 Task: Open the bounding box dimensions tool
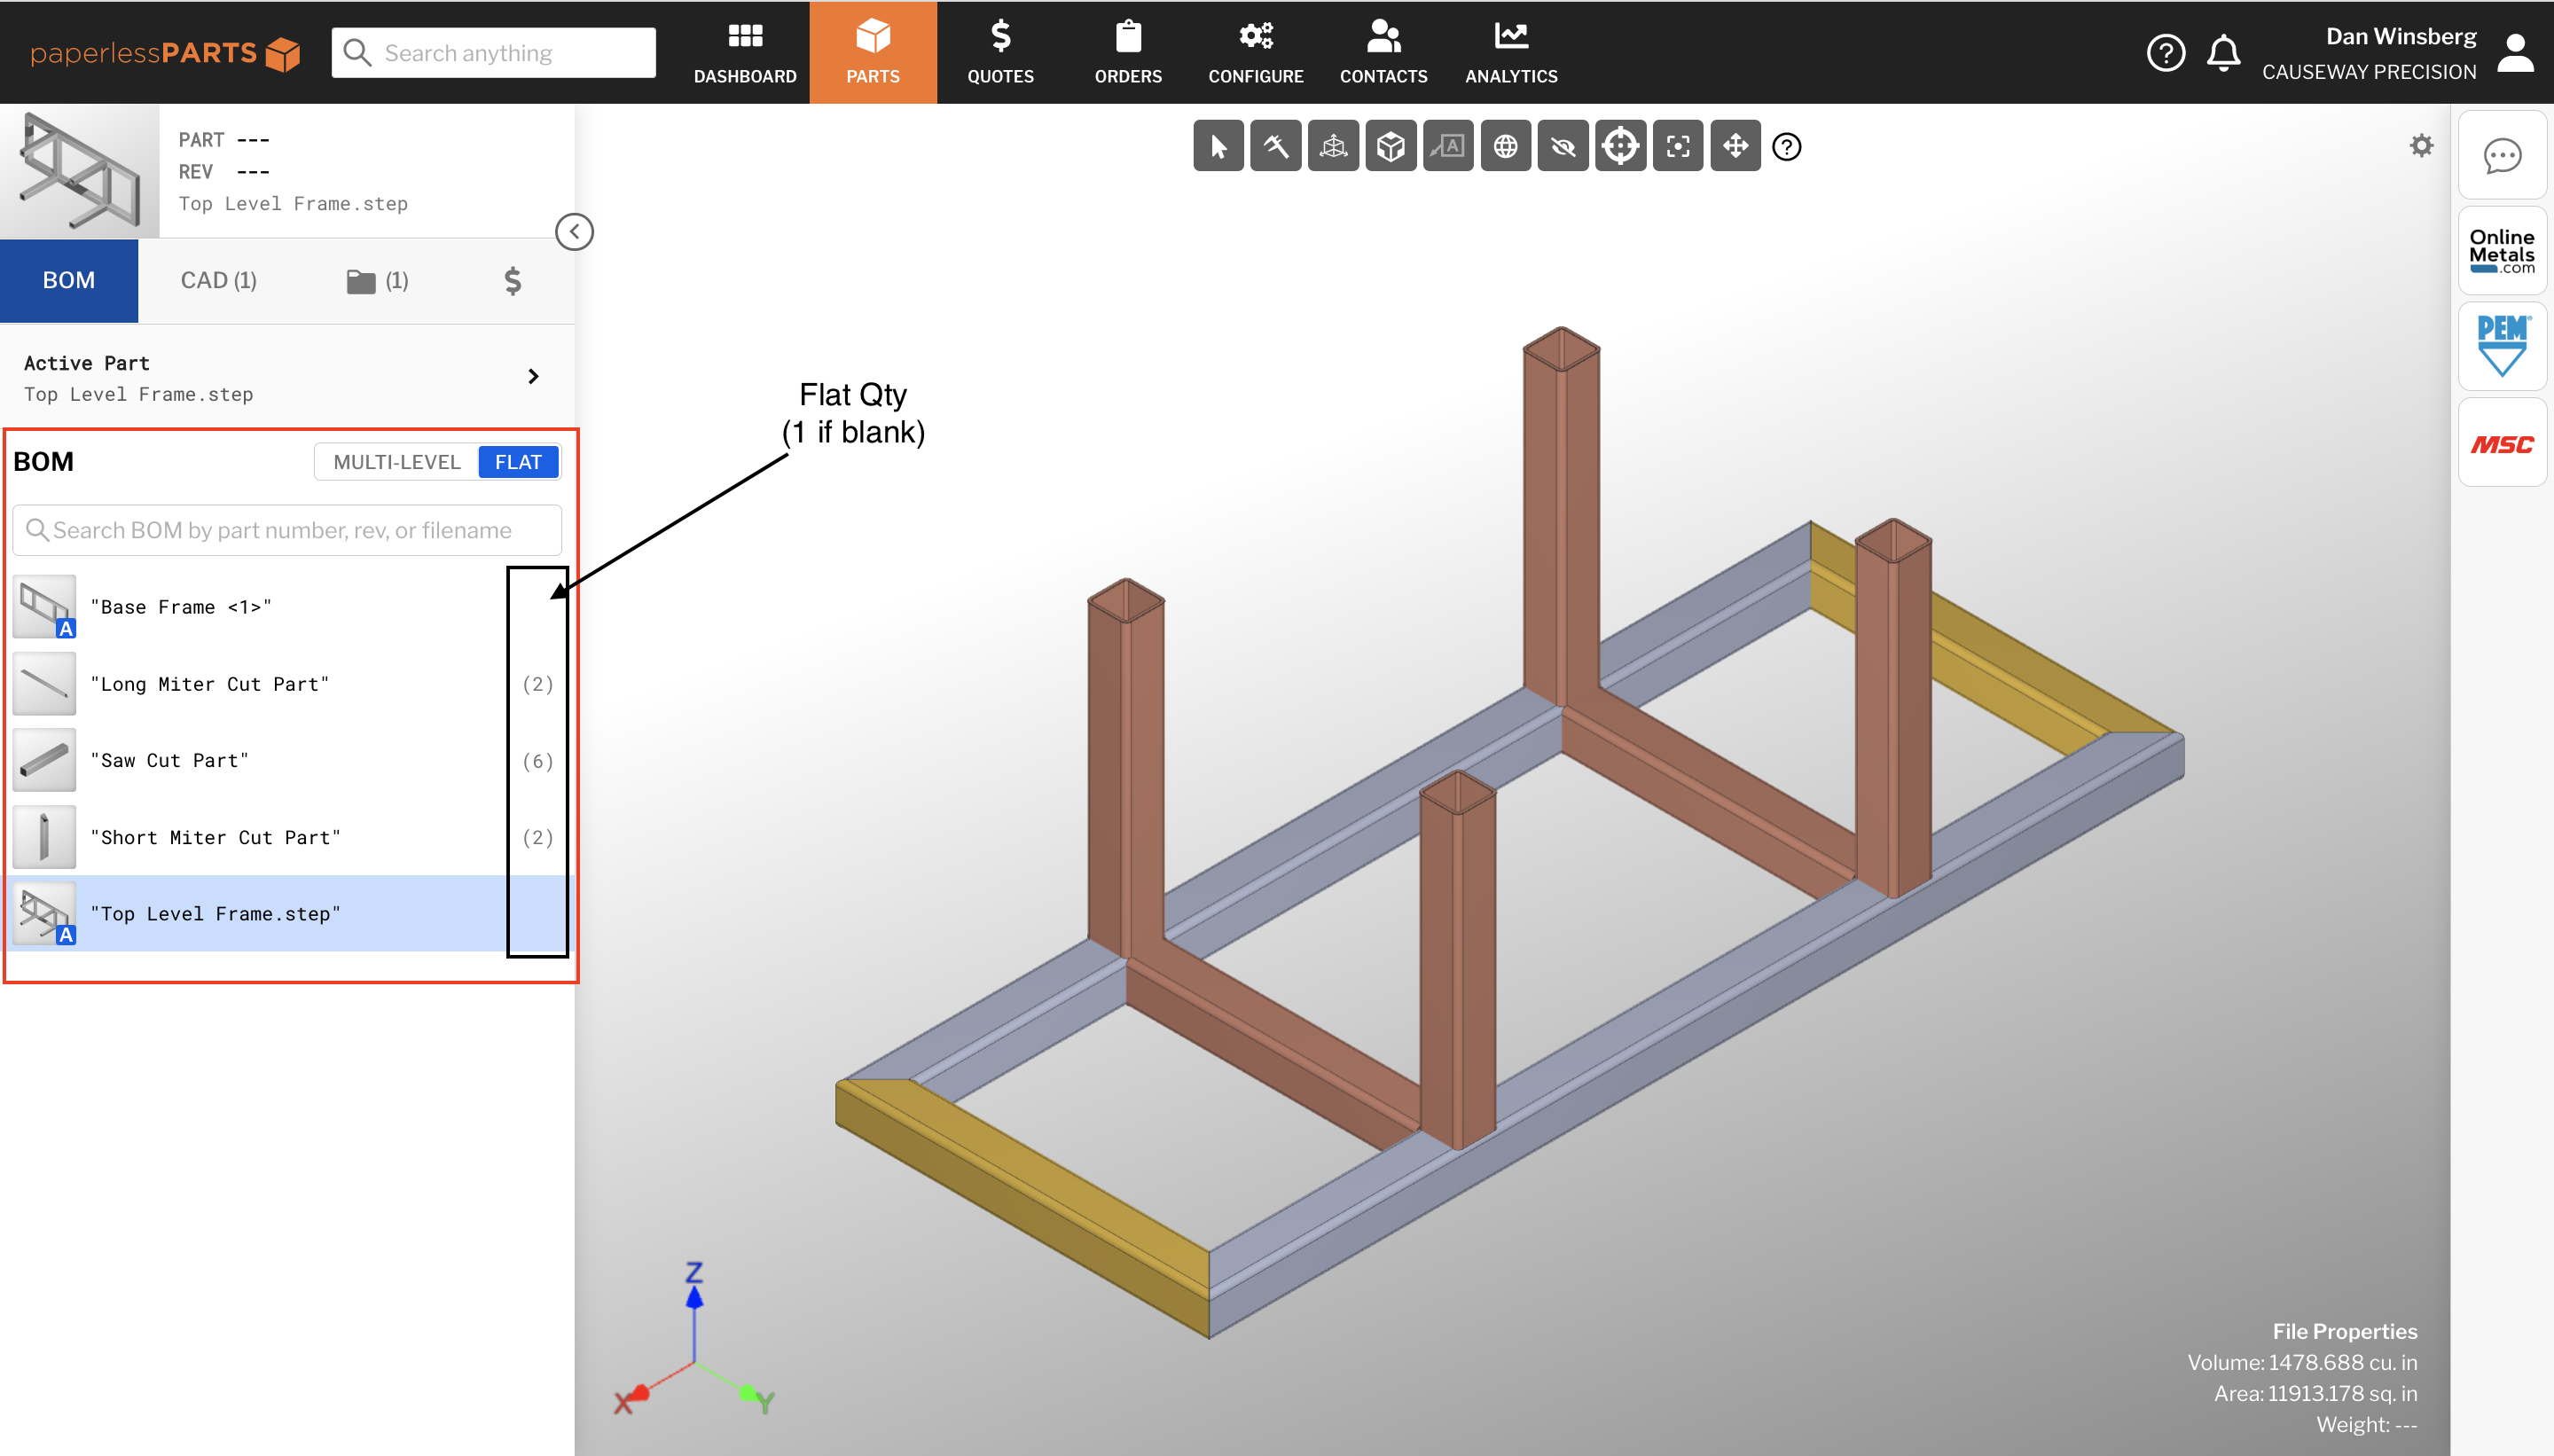click(x=1333, y=146)
